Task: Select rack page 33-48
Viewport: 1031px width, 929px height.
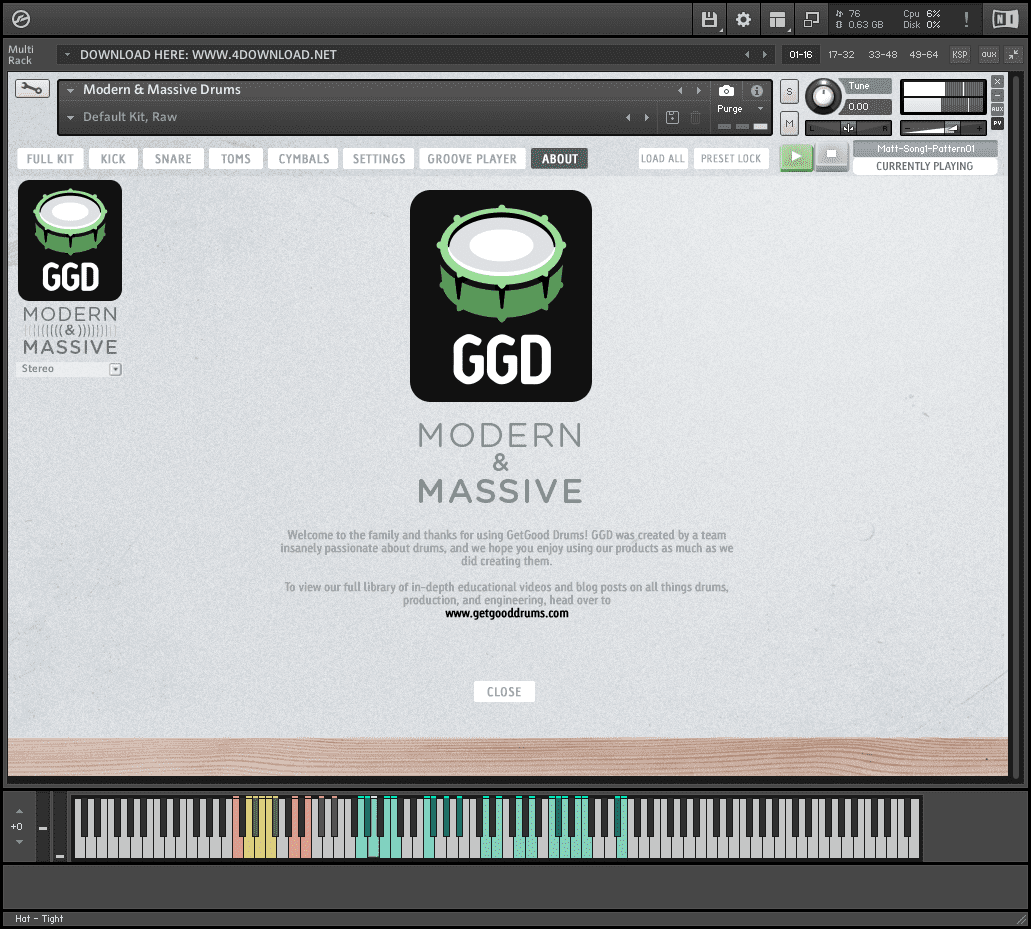Action: pyautogui.click(x=882, y=55)
